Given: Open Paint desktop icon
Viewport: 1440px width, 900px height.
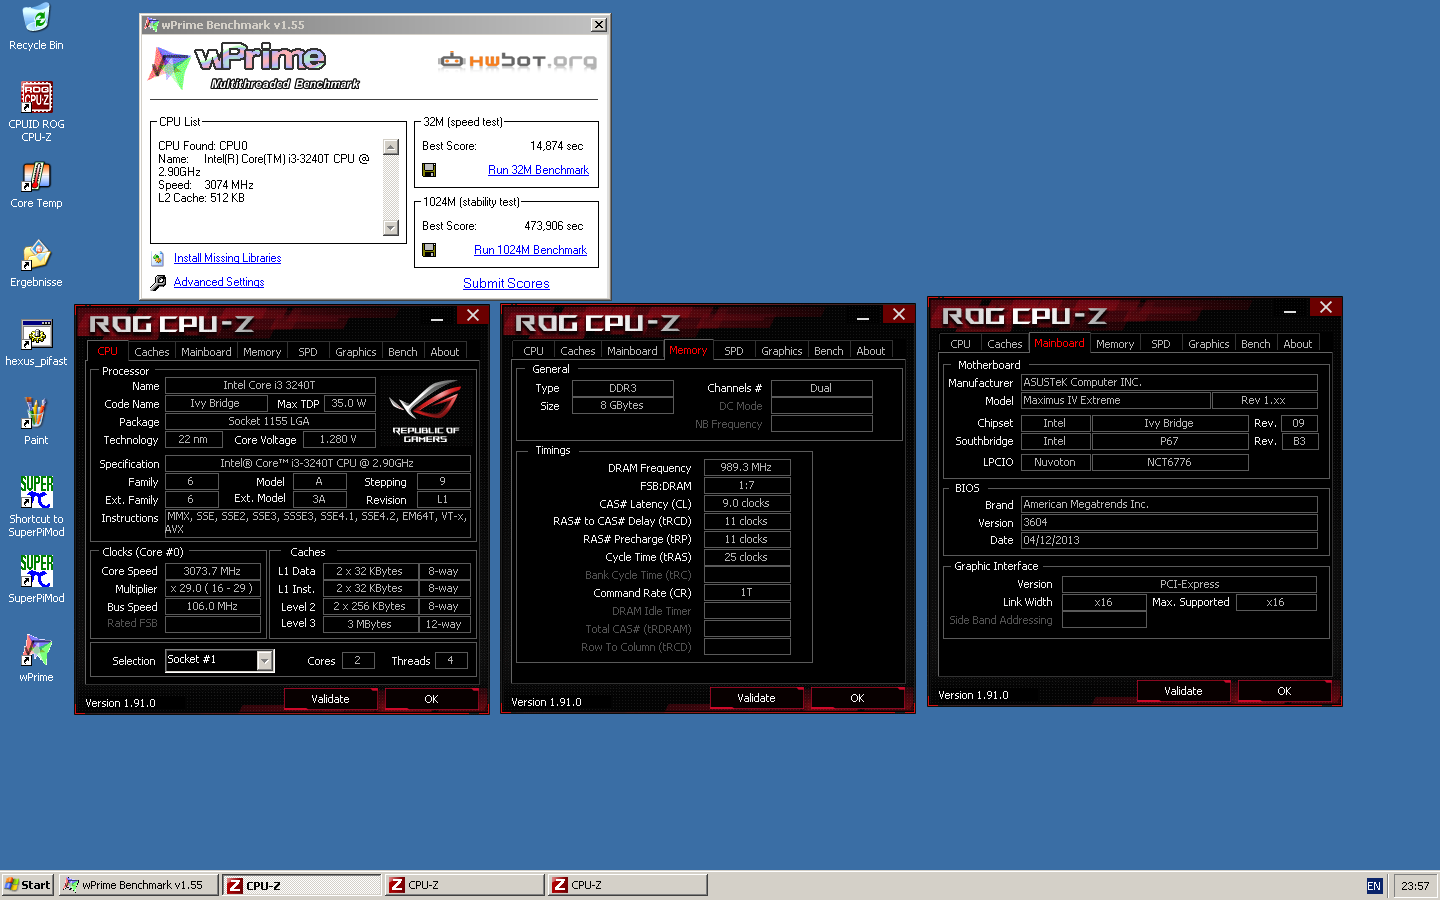Looking at the screenshot, I should pos(36,422).
